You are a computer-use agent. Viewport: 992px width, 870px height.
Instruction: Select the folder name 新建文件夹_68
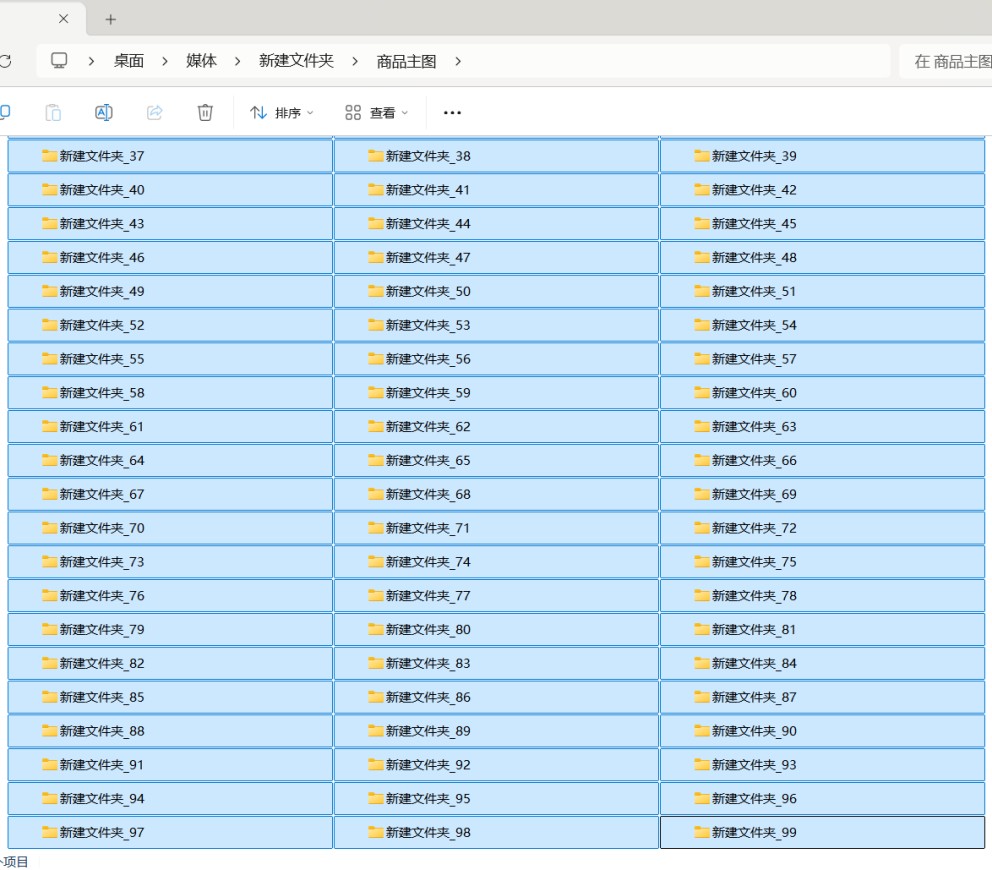click(x=428, y=495)
